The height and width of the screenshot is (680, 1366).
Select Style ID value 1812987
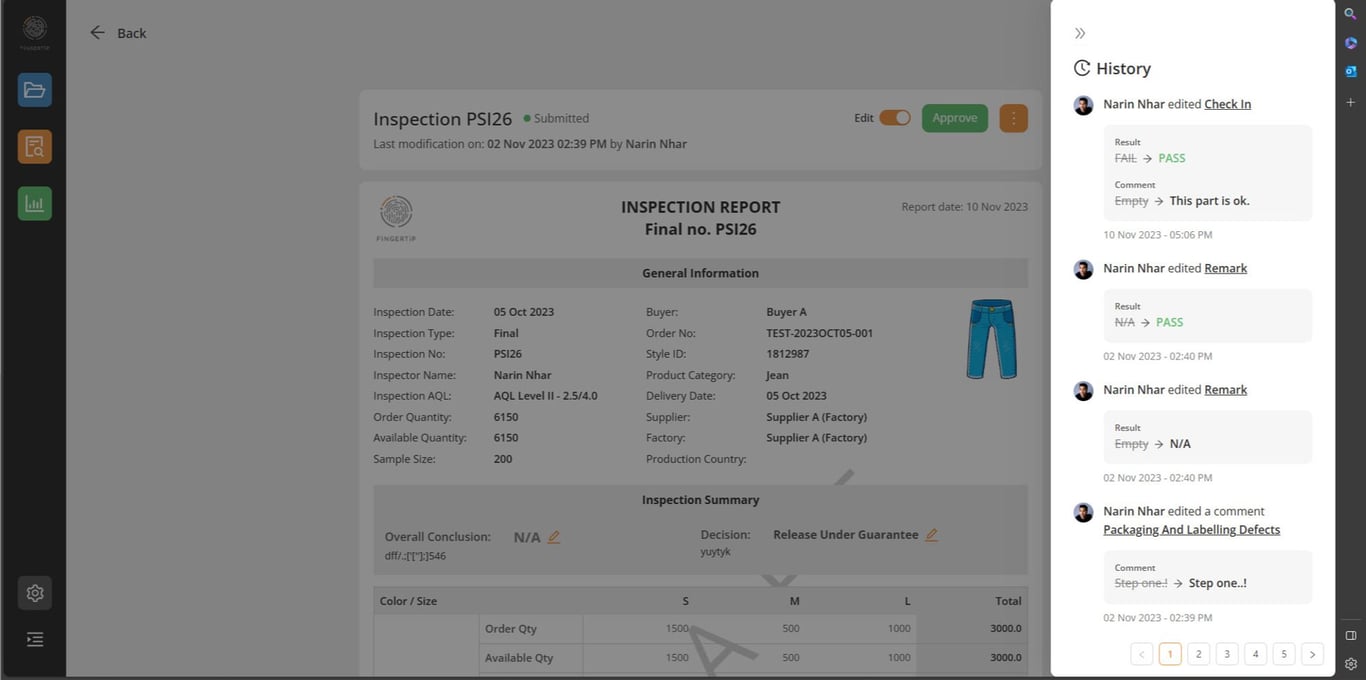[788, 354]
